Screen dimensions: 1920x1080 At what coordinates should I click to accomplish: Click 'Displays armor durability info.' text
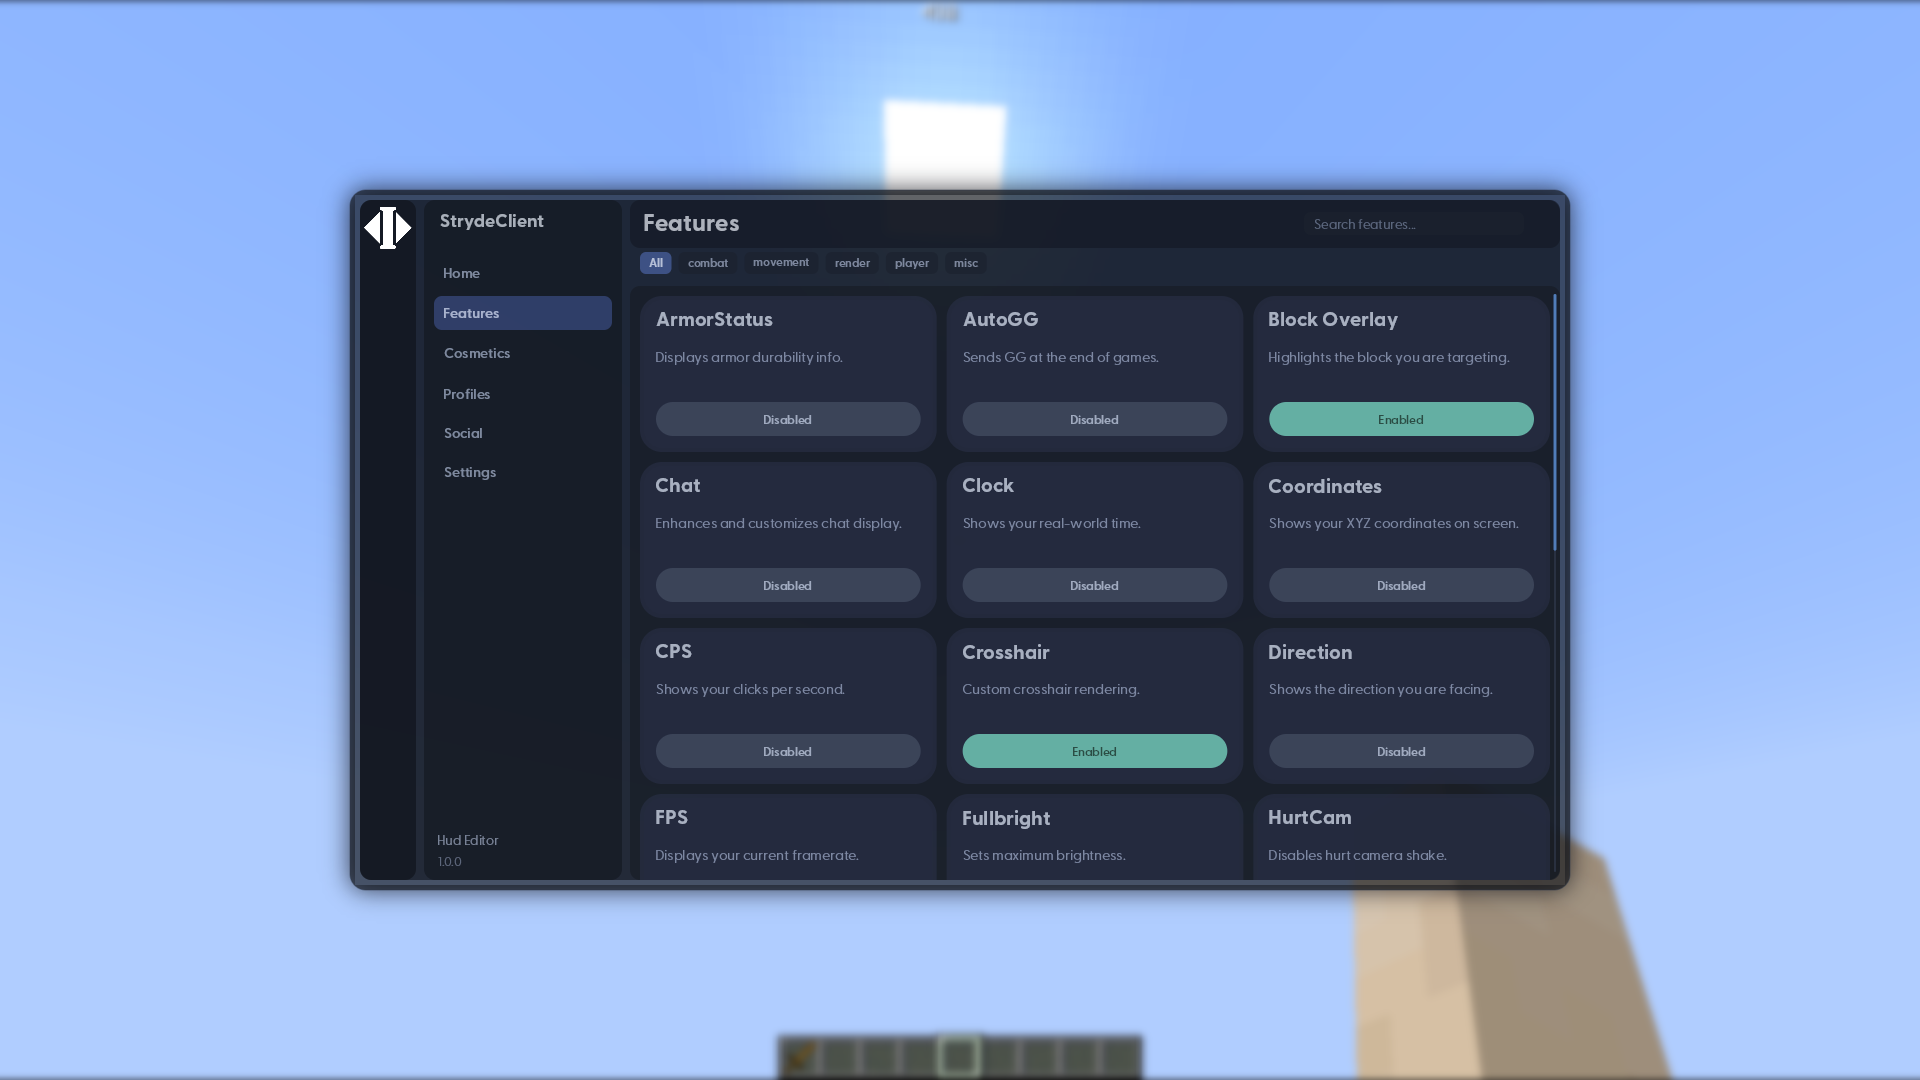click(x=749, y=357)
